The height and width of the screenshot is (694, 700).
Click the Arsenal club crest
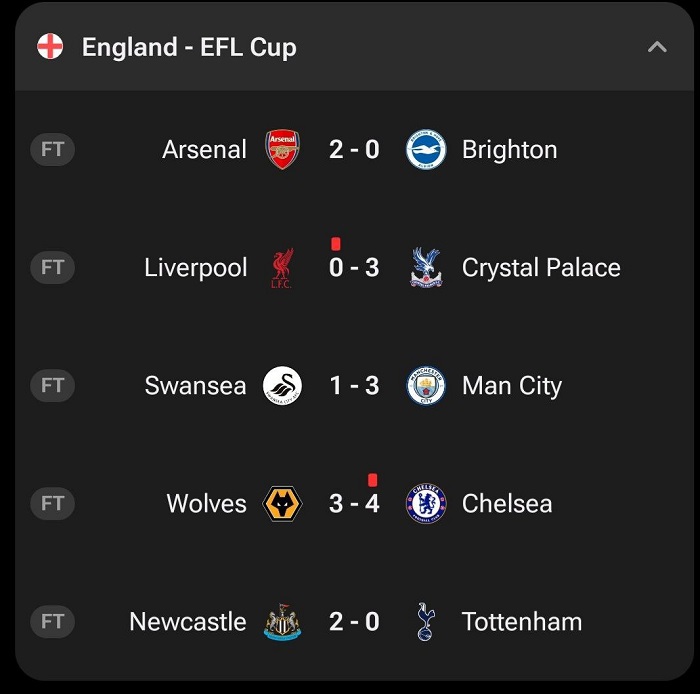pyautogui.click(x=282, y=150)
